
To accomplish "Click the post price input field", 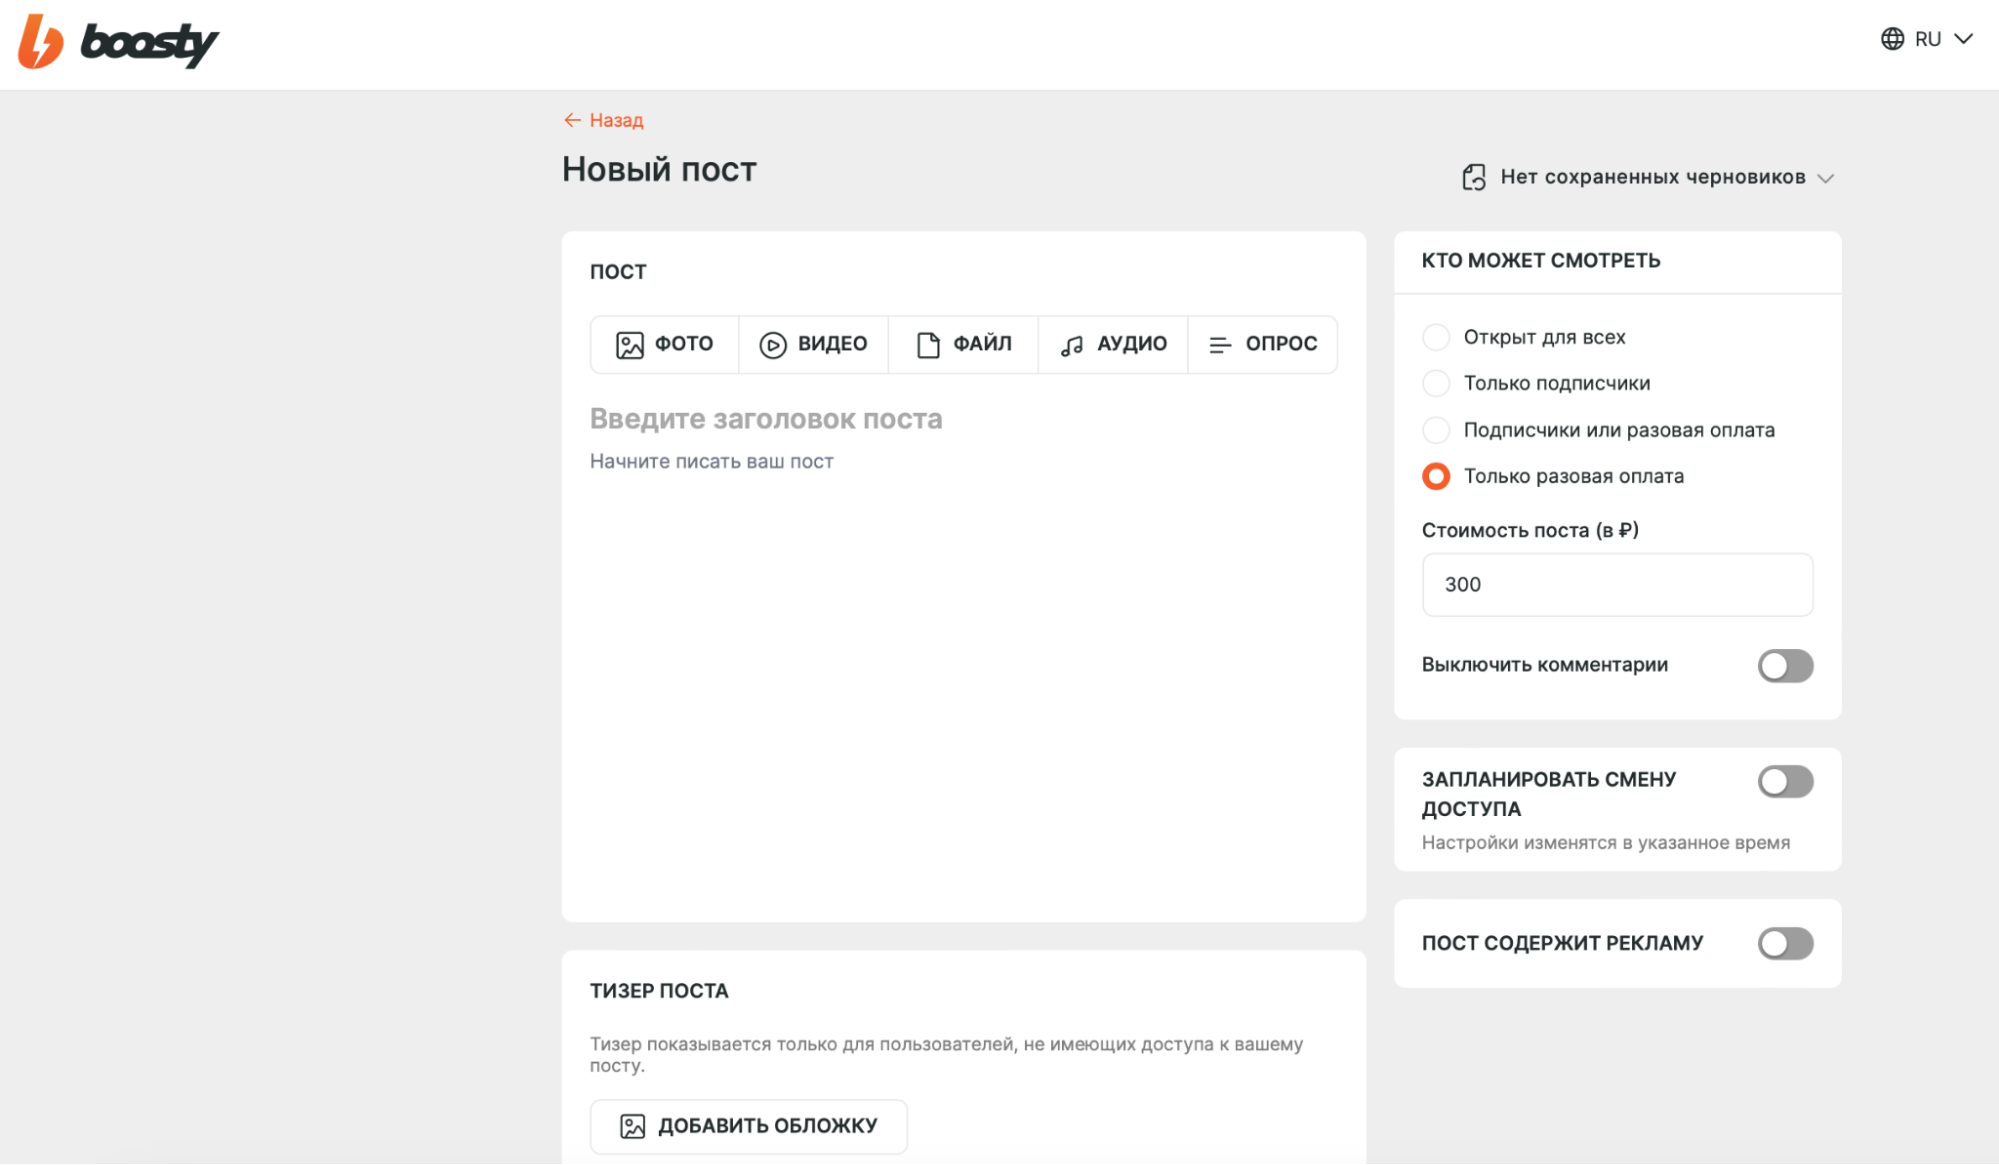I will (1616, 585).
